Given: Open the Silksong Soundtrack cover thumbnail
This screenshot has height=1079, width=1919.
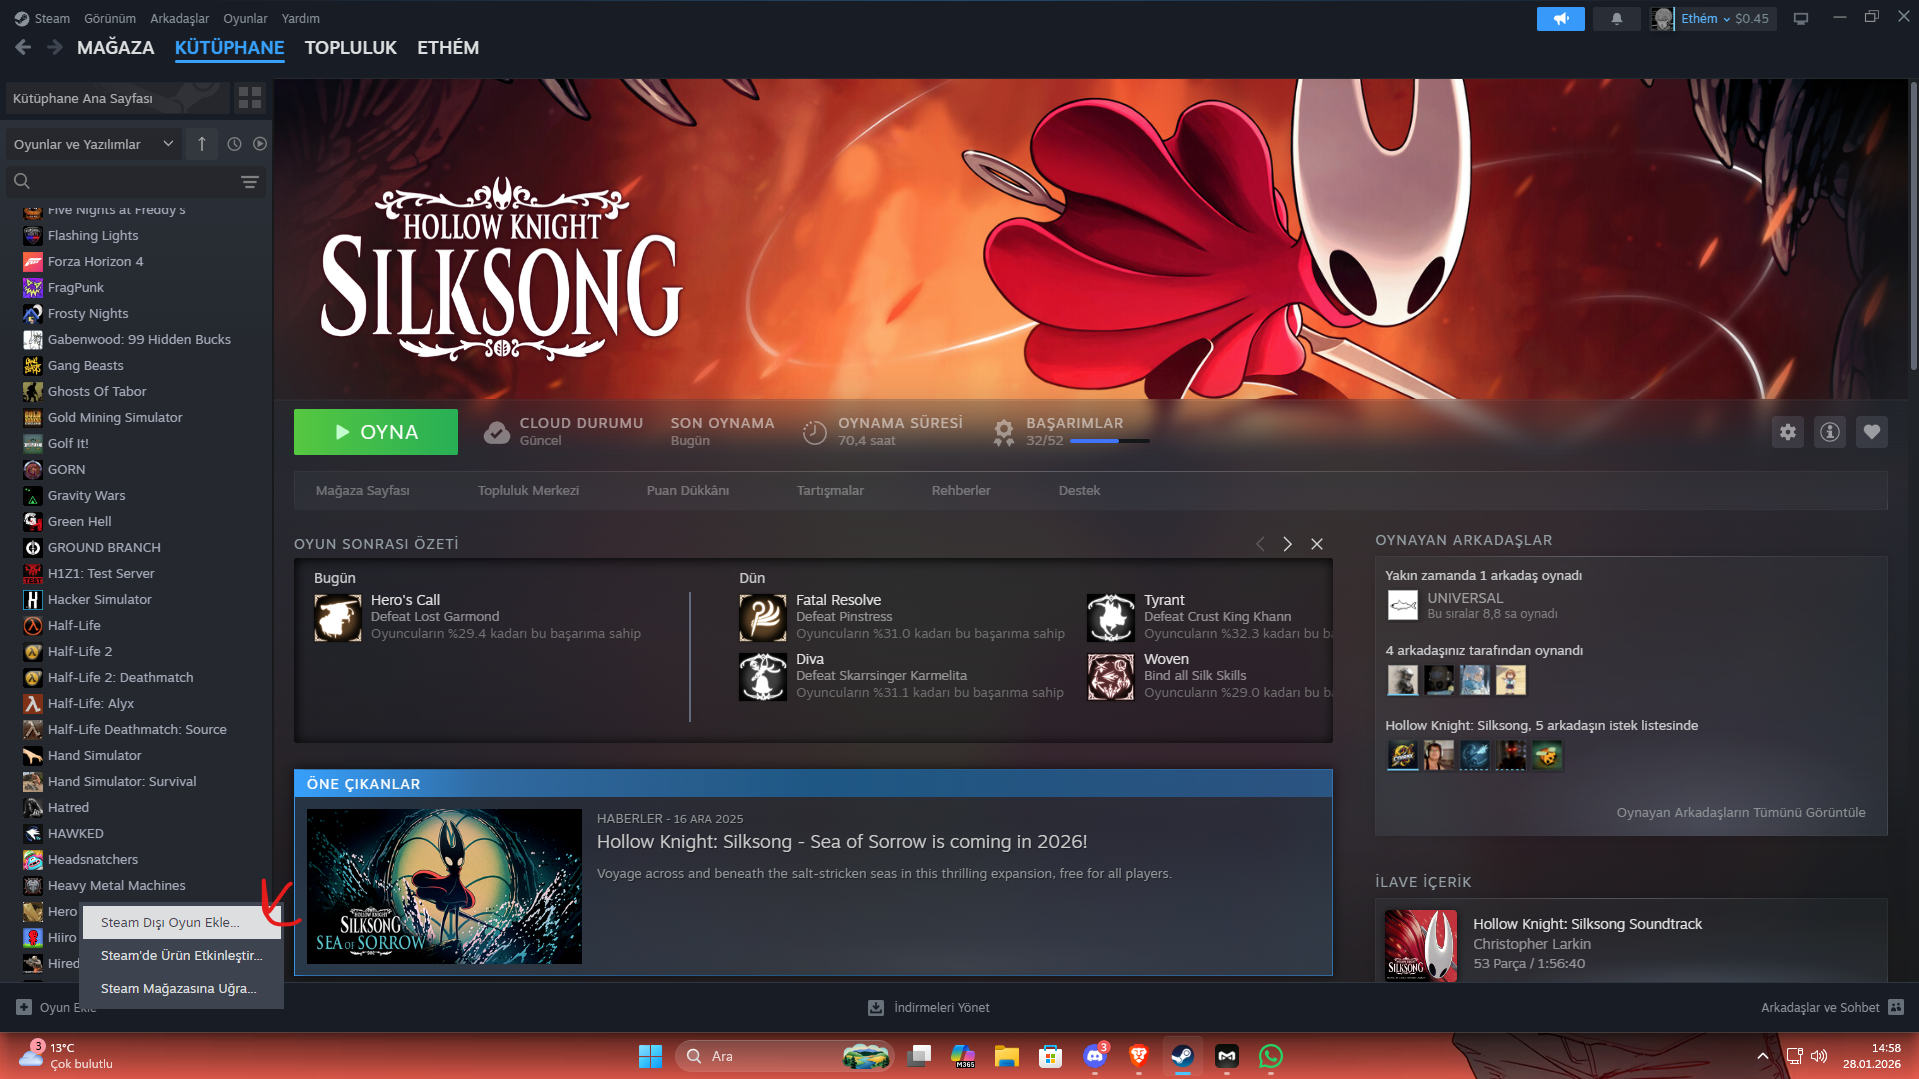Looking at the screenshot, I should coord(1421,945).
